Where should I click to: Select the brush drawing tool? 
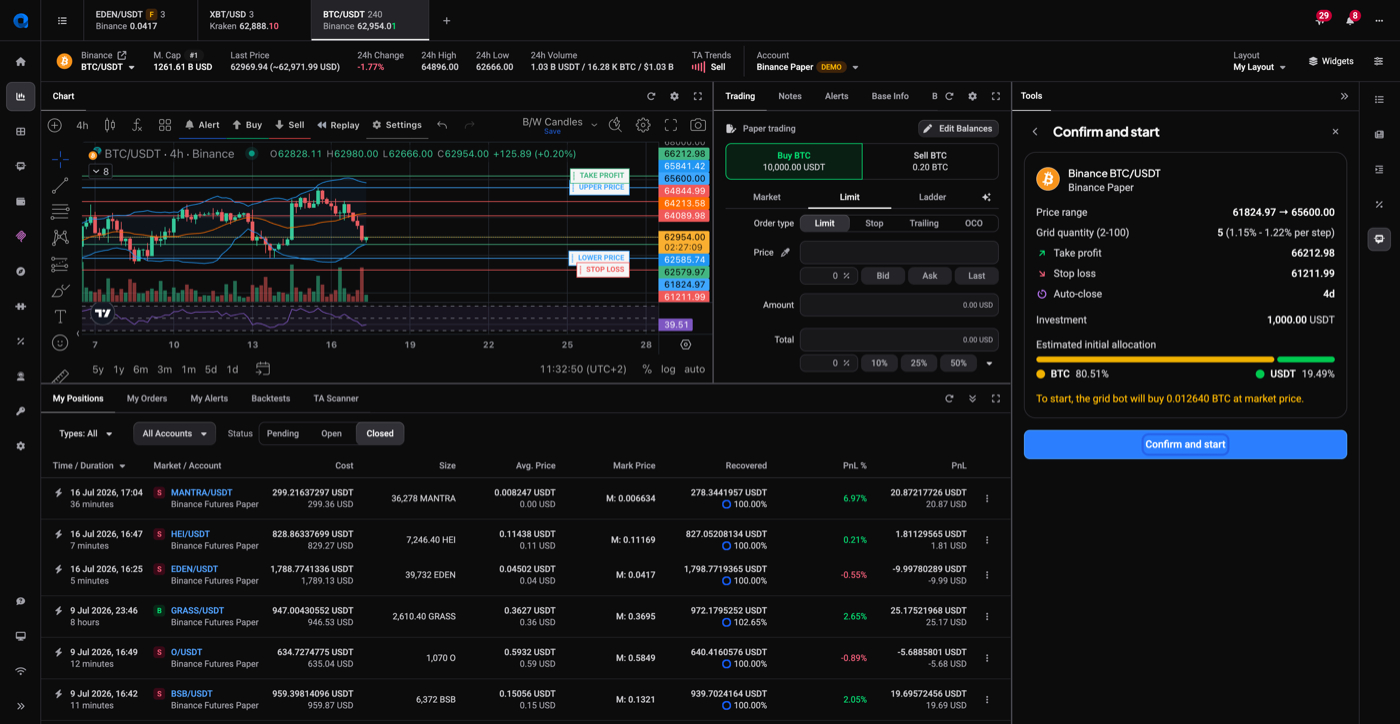(x=60, y=290)
